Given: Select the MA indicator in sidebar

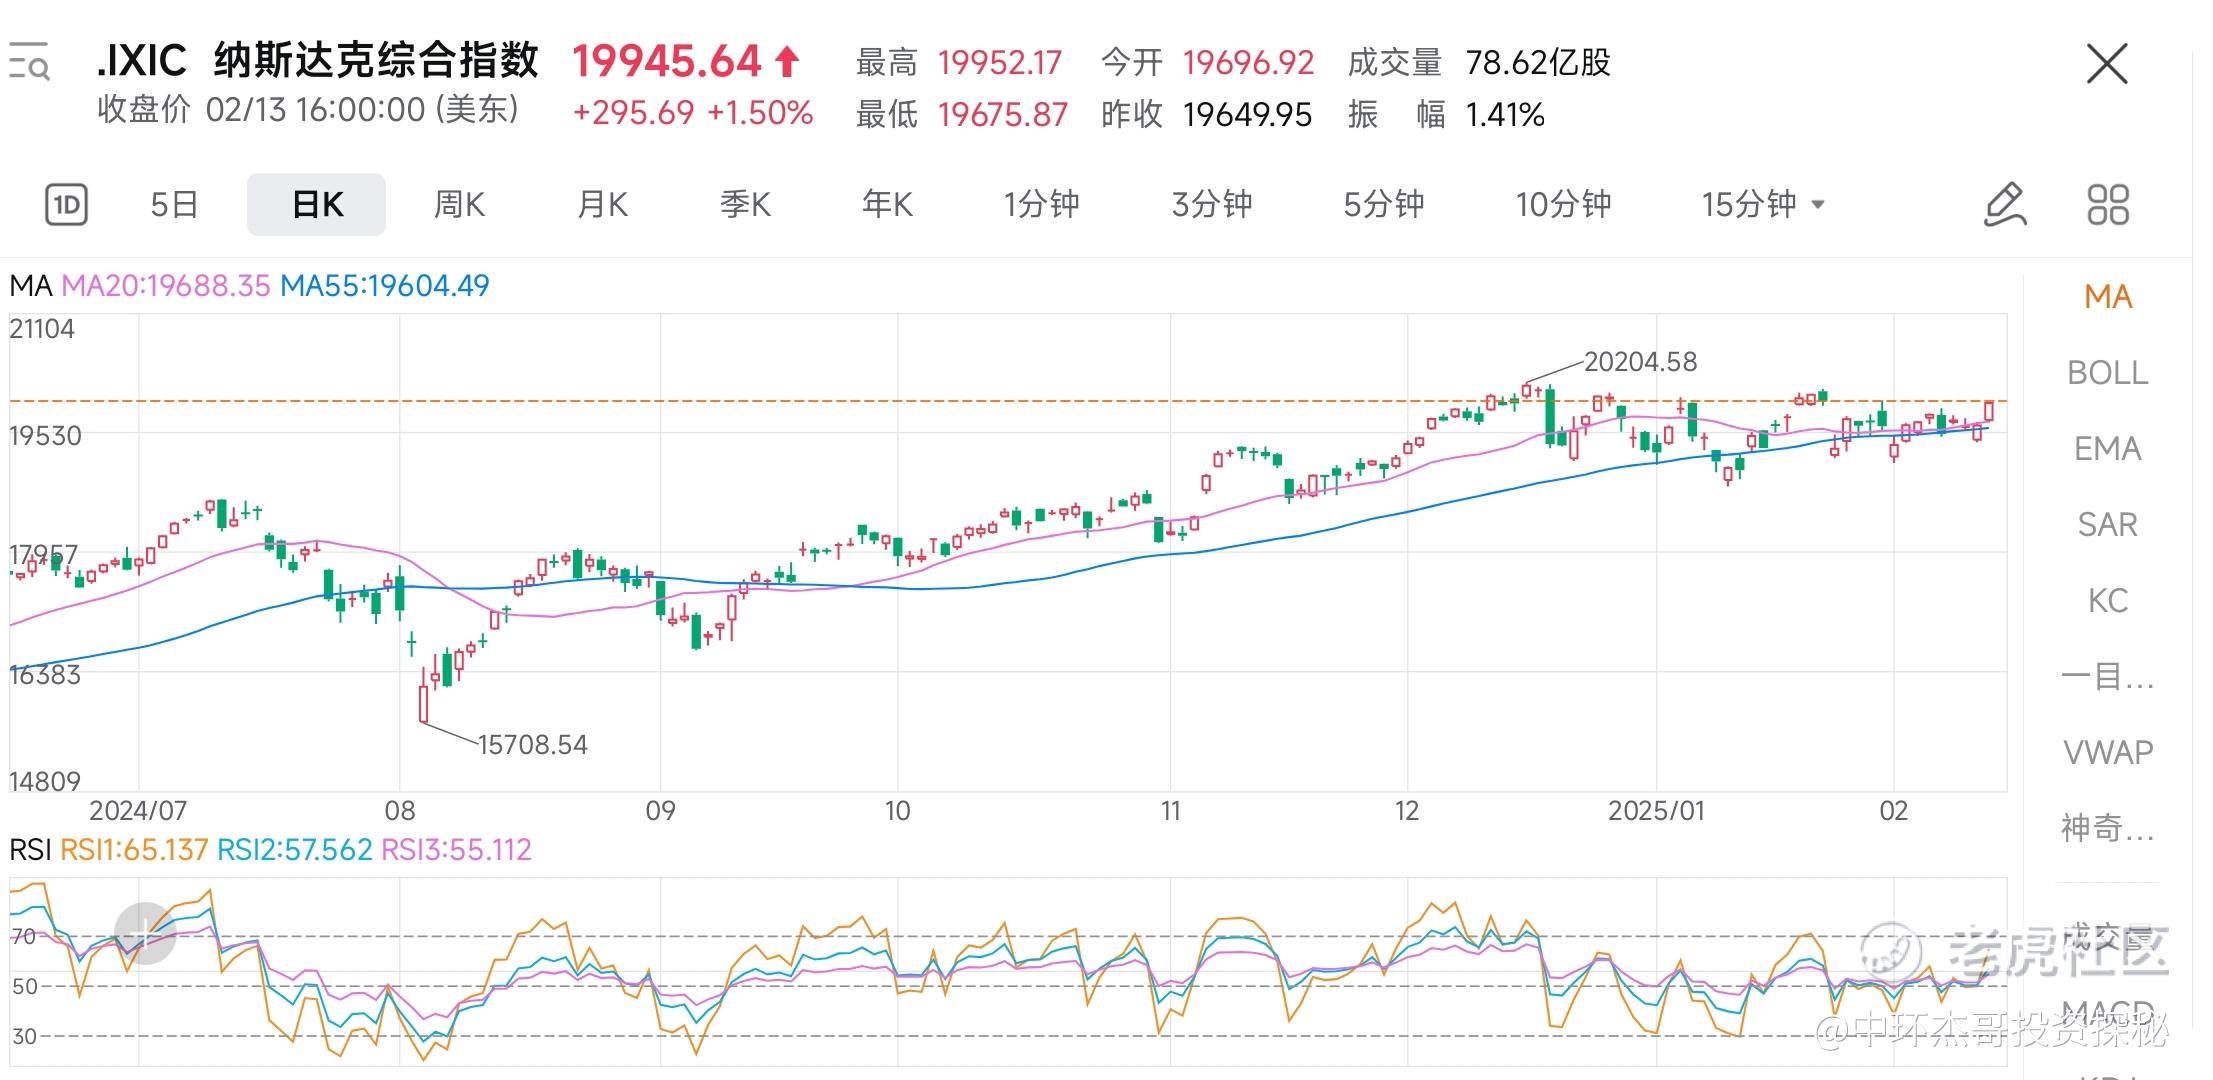Looking at the screenshot, I should tap(2107, 297).
